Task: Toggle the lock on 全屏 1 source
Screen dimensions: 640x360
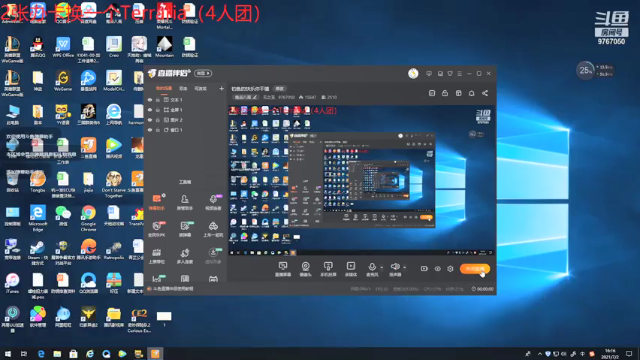Action: click(158, 110)
